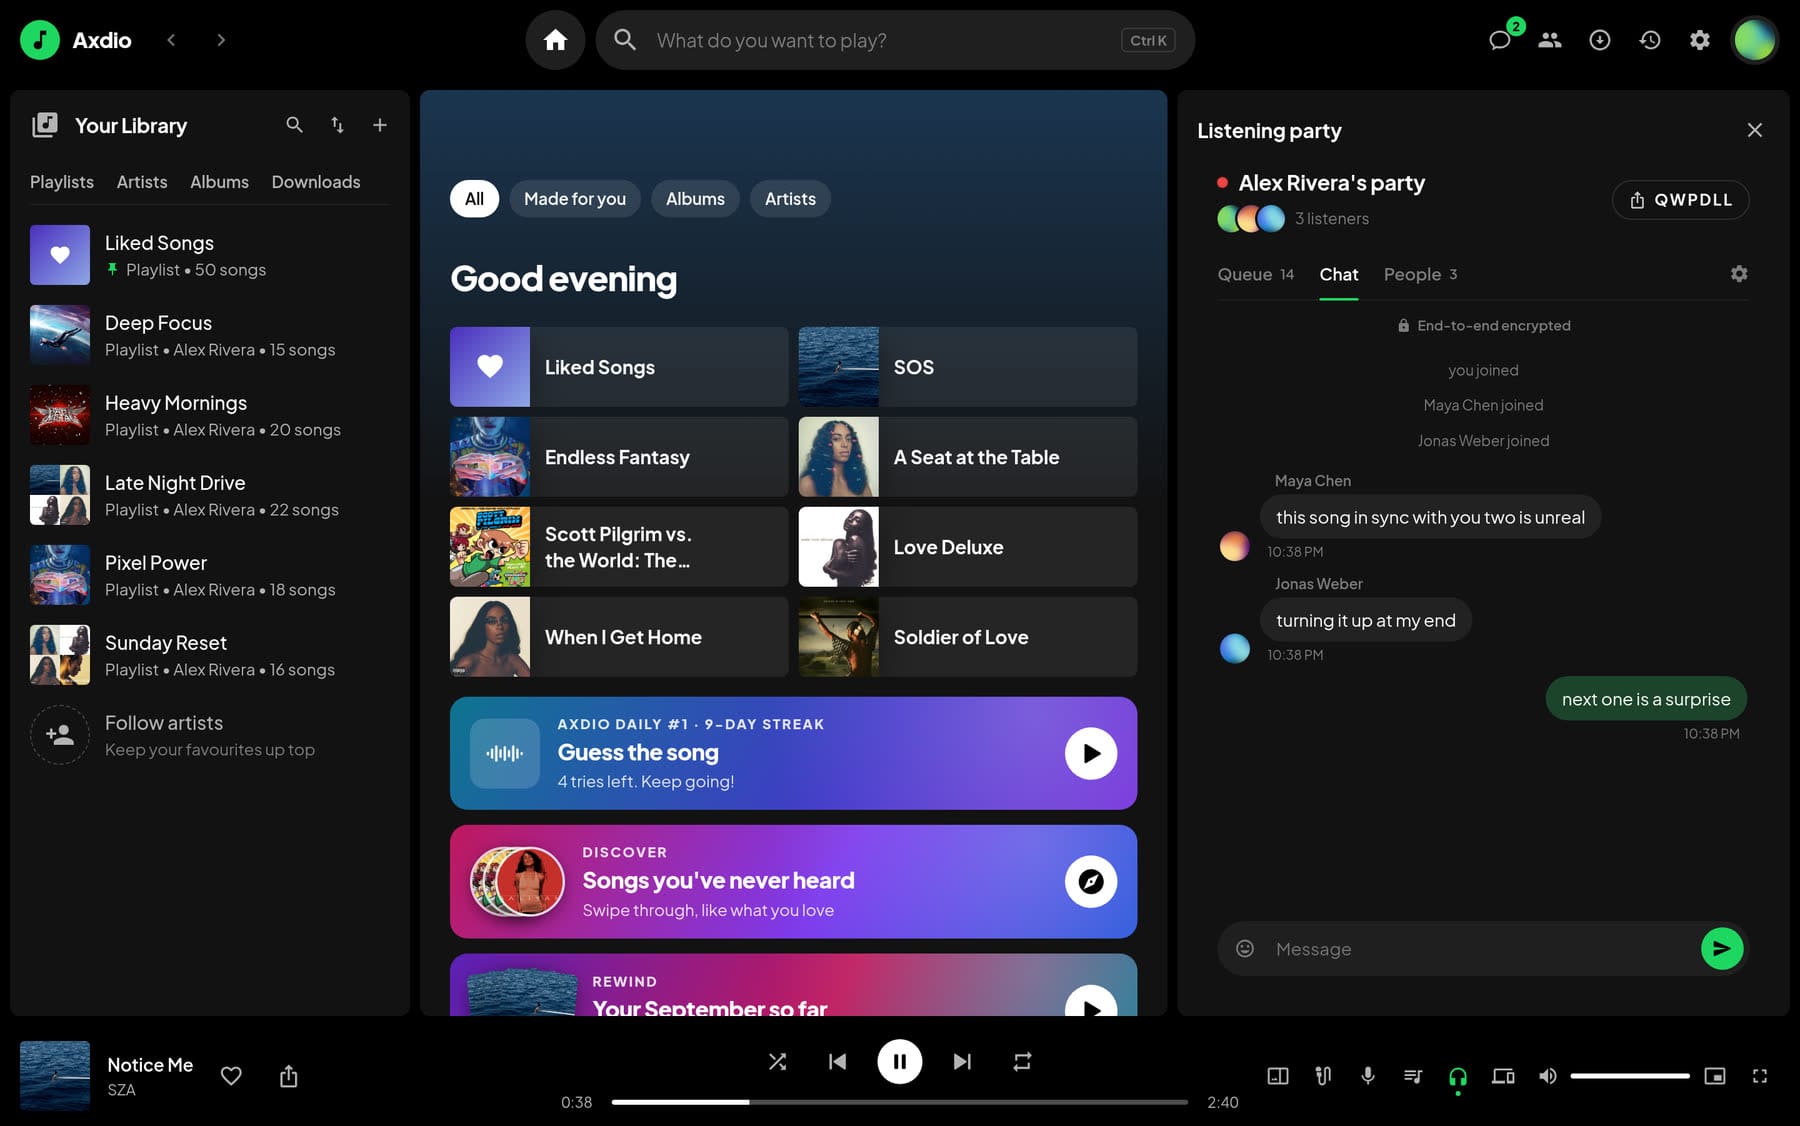Image resolution: width=1800 pixels, height=1126 pixels.
Task: Focus the What do you want to play search field
Action: click(895, 40)
